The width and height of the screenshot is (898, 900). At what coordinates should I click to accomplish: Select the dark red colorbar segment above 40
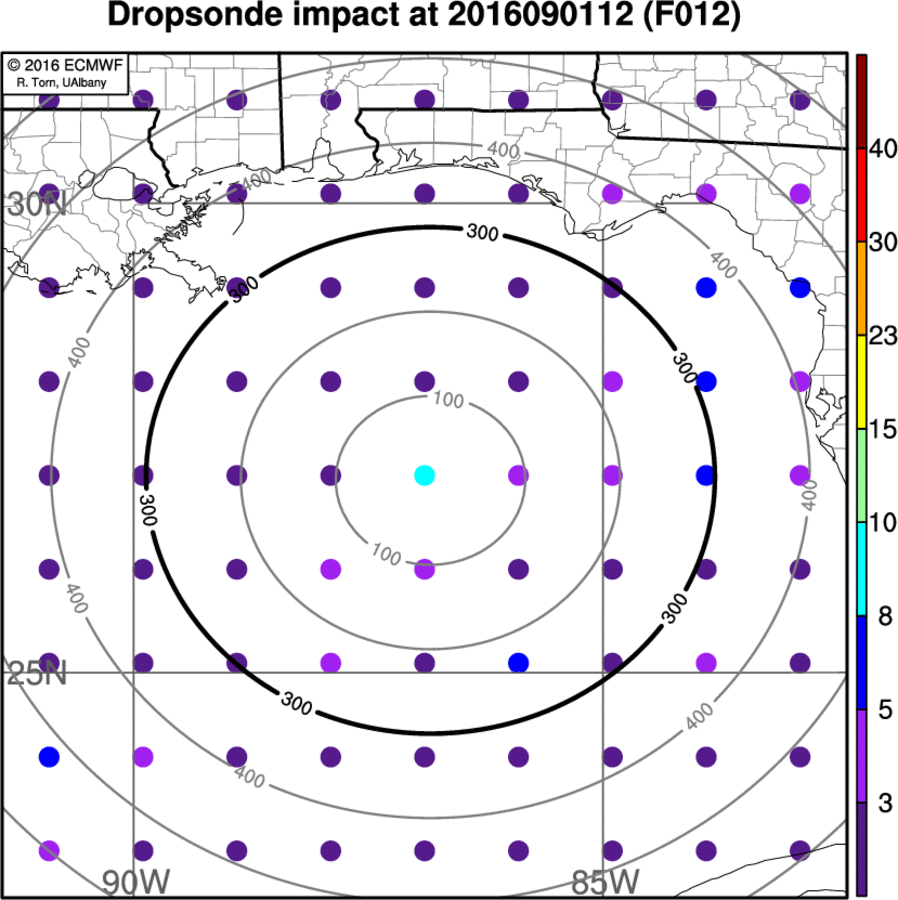click(x=861, y=102)
